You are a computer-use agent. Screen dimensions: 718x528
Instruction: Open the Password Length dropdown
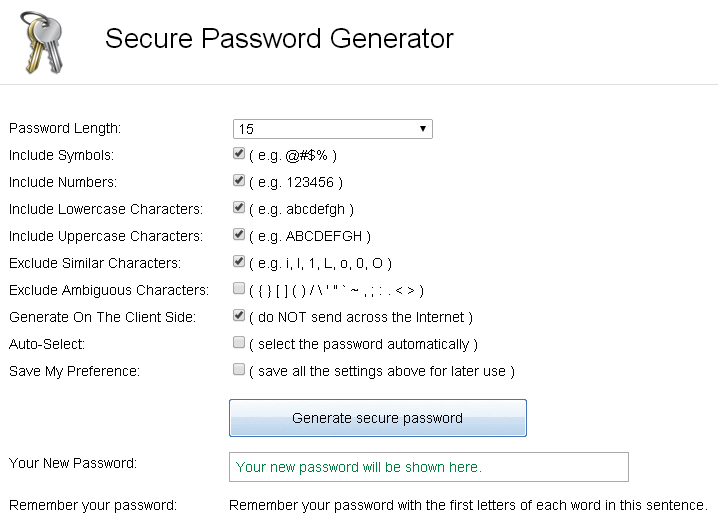click(332, 129)
